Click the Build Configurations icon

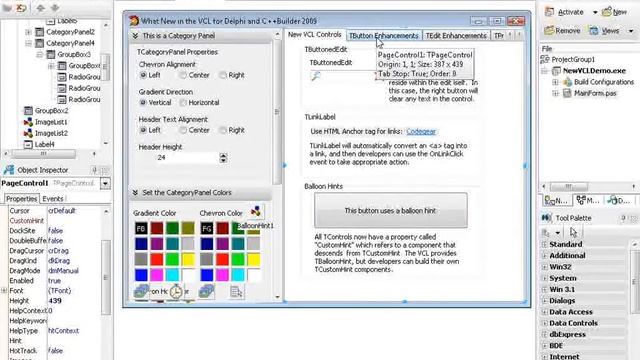[x=567, y=82]
